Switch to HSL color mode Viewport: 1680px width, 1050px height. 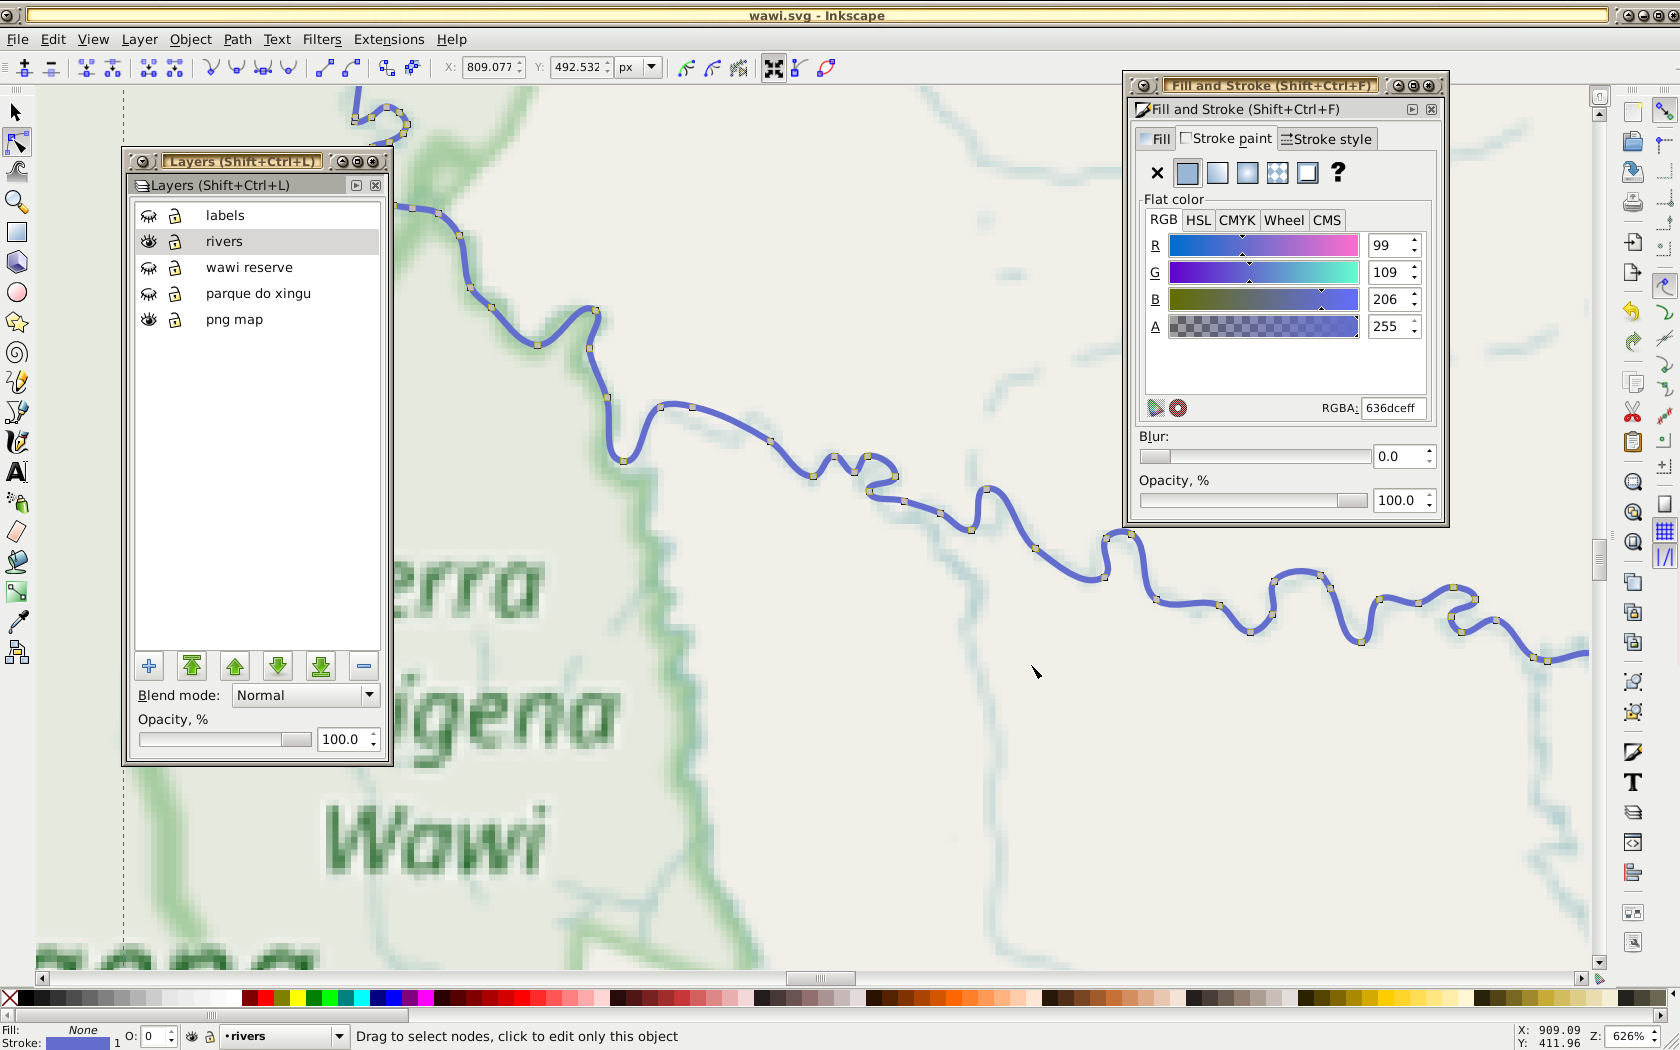click(x=1198, y=220)
